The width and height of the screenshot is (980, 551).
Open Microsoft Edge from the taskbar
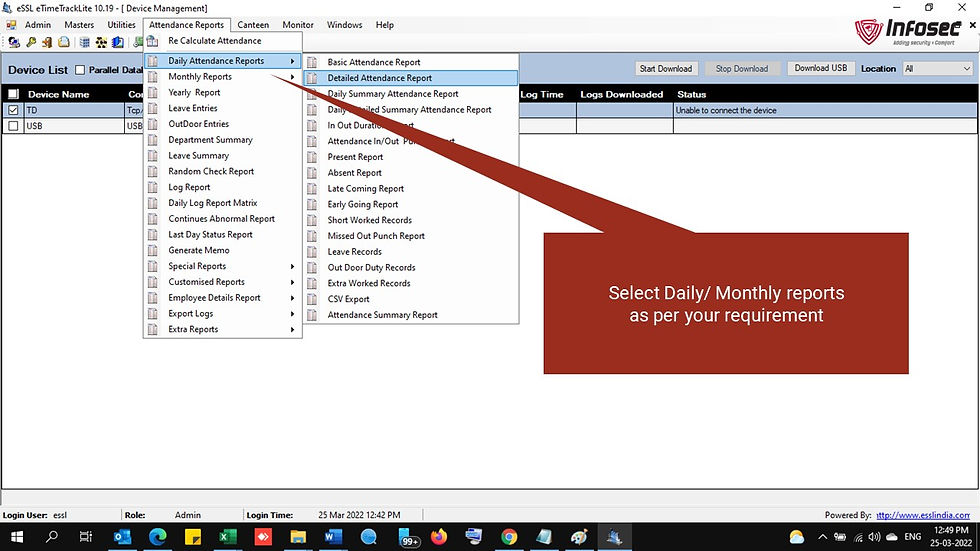(x=158, y=537)
